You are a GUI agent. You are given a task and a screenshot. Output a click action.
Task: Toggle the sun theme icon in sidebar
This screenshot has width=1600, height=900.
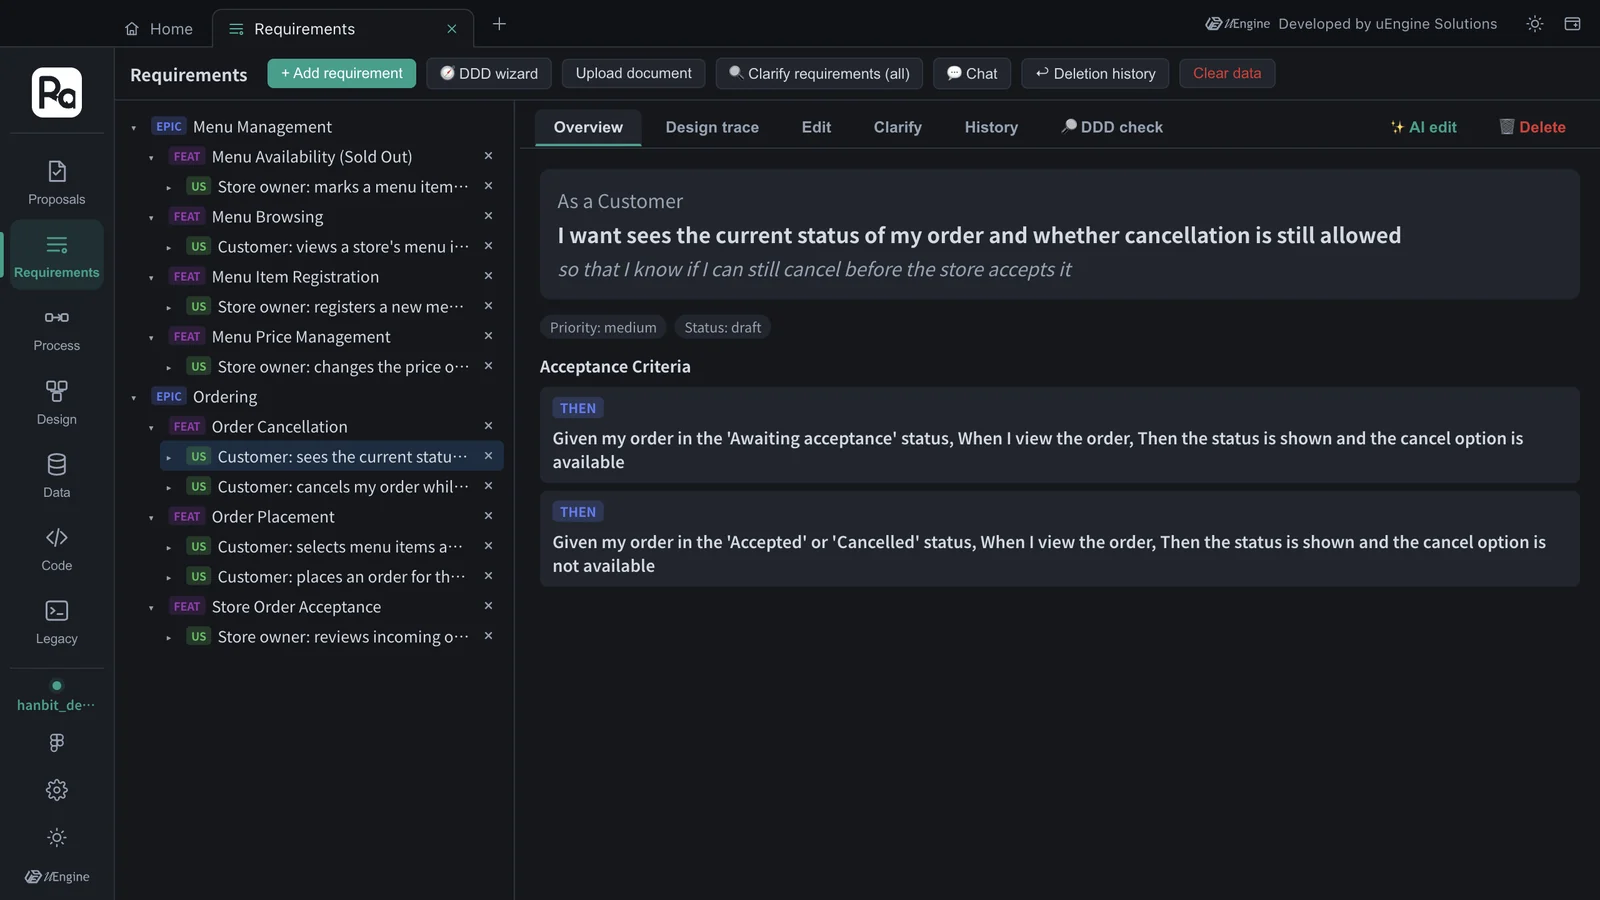[57, 837]
